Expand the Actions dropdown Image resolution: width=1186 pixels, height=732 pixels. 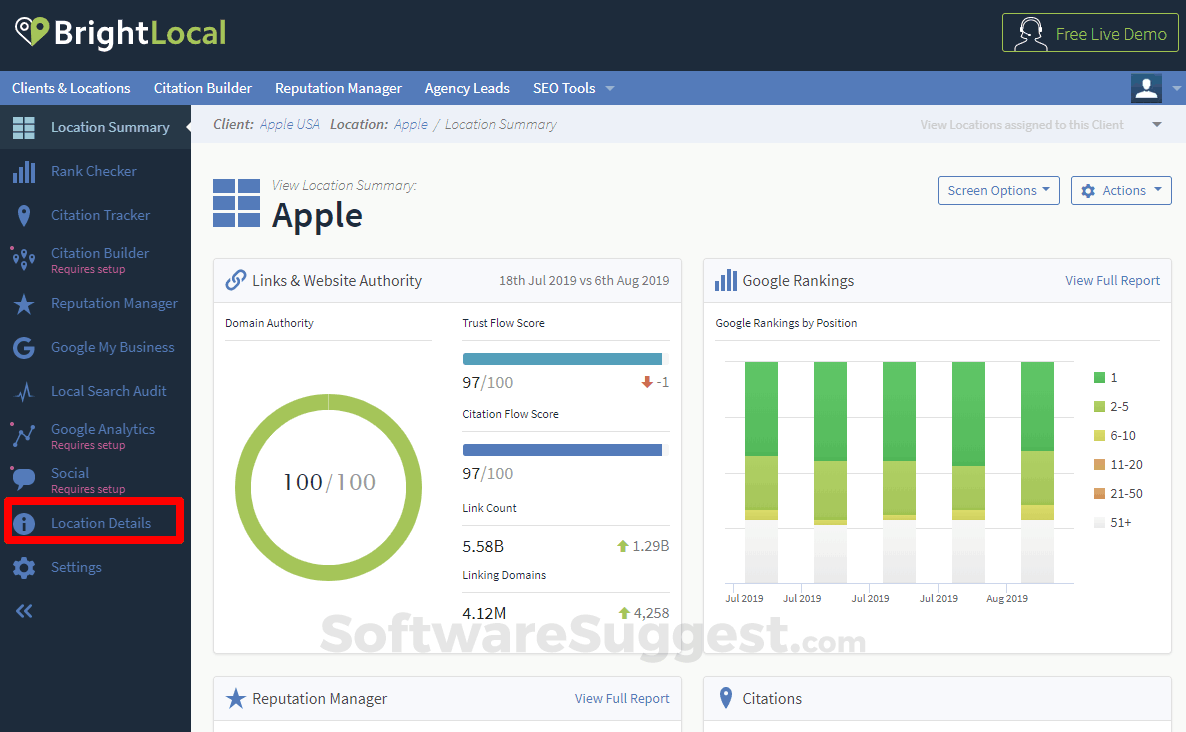tap(1121, 190)
